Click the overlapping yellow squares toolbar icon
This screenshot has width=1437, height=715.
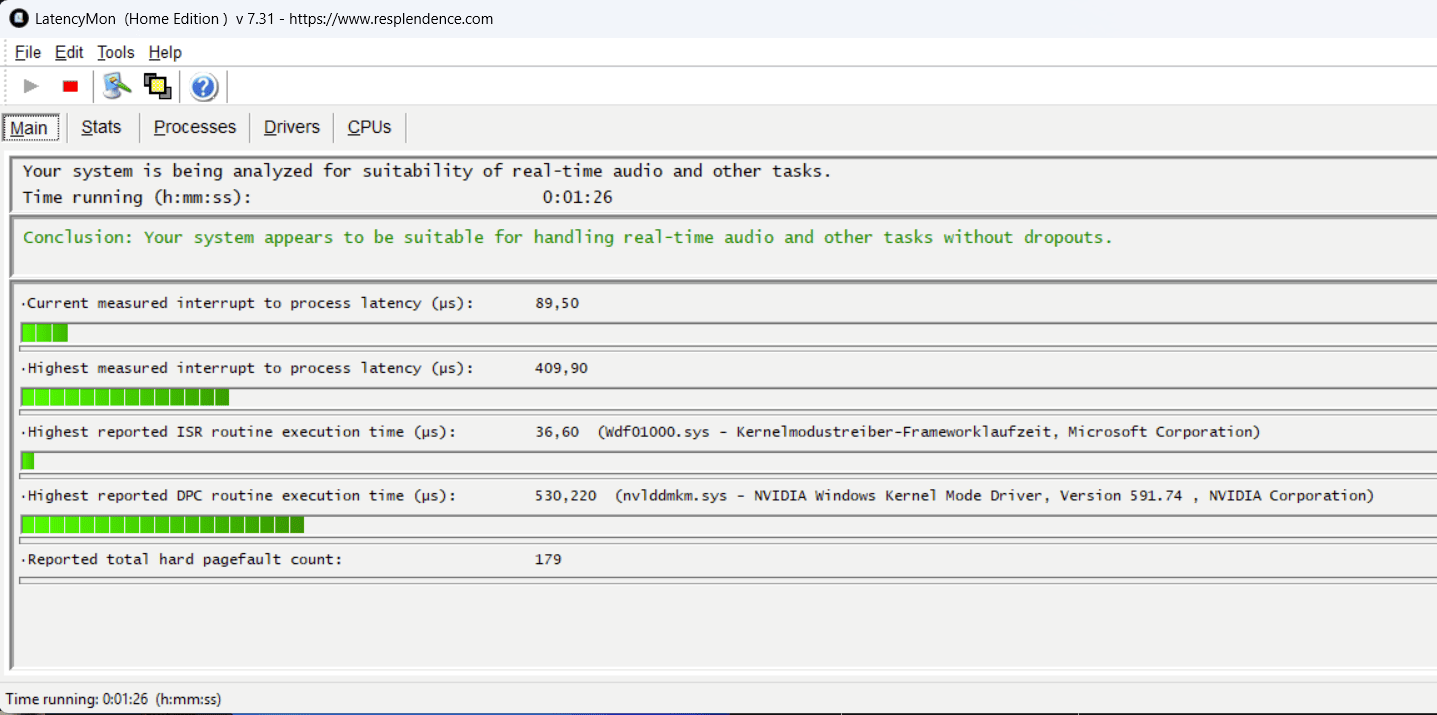[157, 87]
